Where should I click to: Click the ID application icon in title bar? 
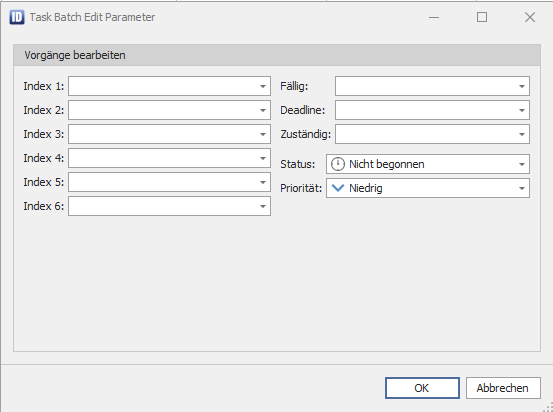[17, 17]
